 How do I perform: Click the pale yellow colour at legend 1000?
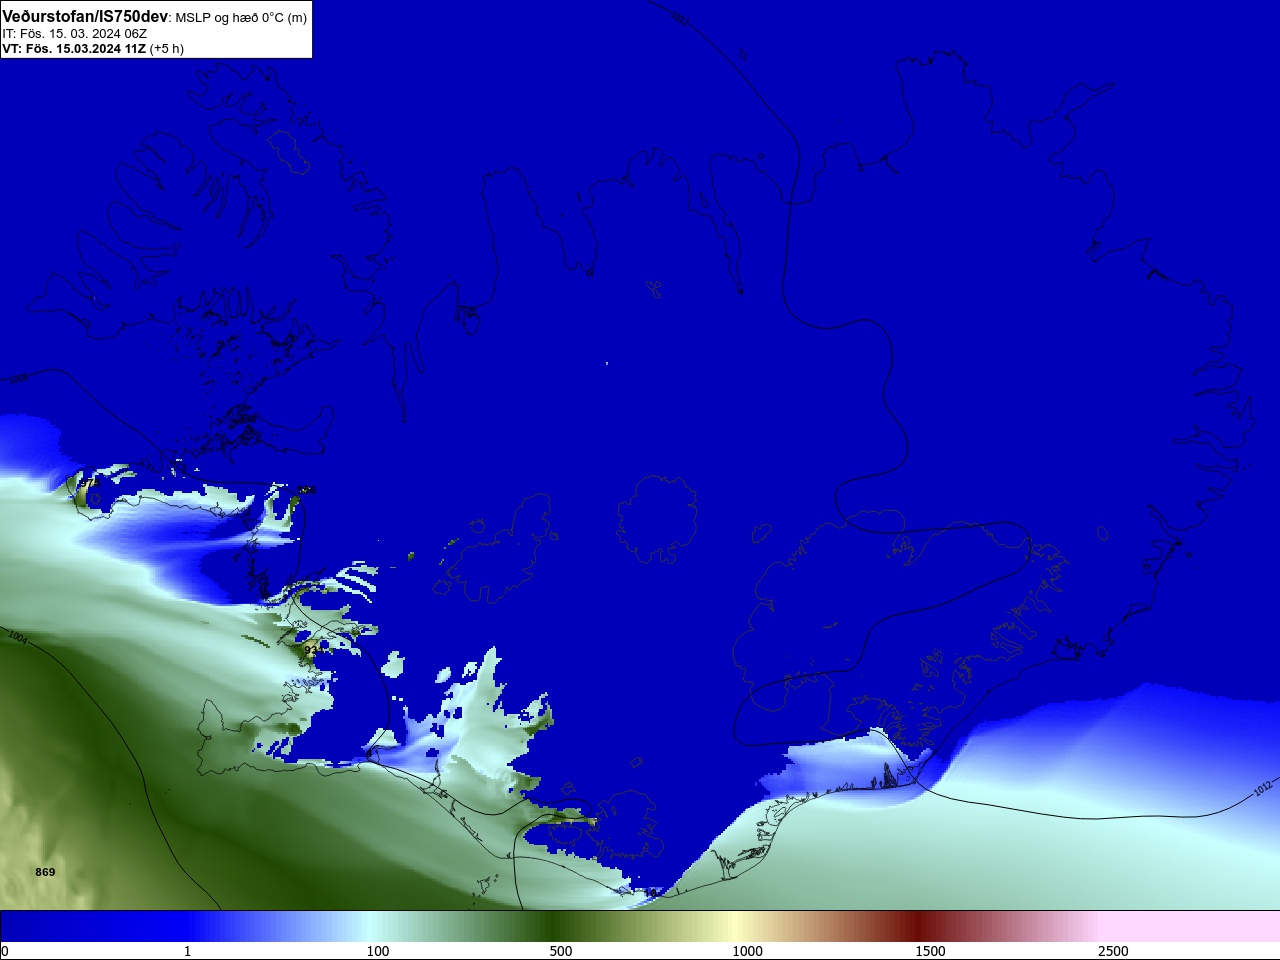(733, 926)
